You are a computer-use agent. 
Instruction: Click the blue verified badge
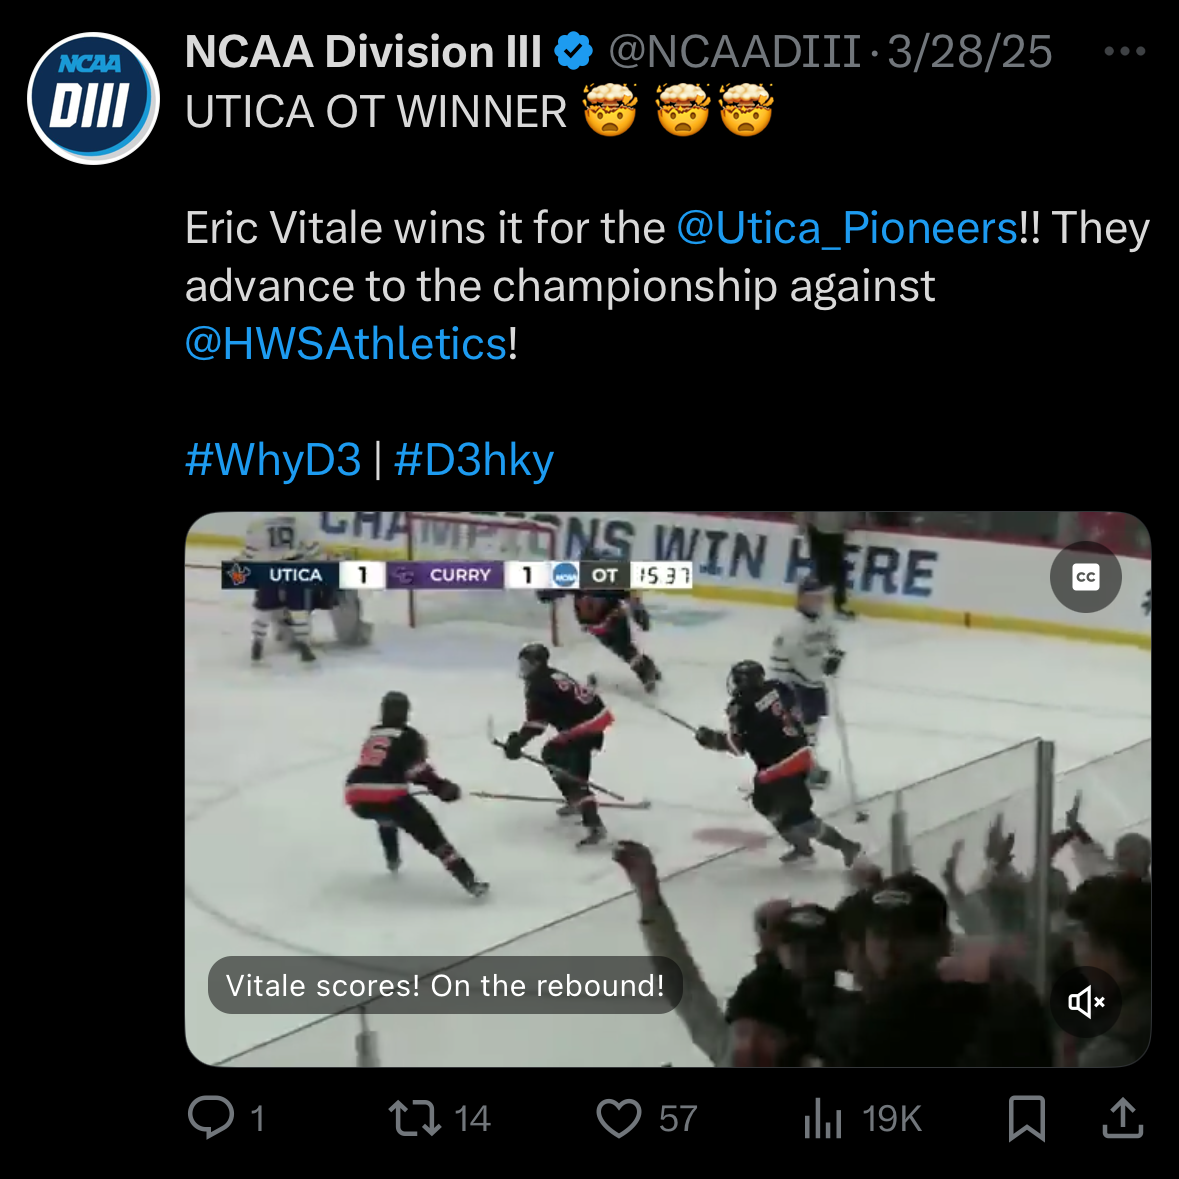coord(573,52)
